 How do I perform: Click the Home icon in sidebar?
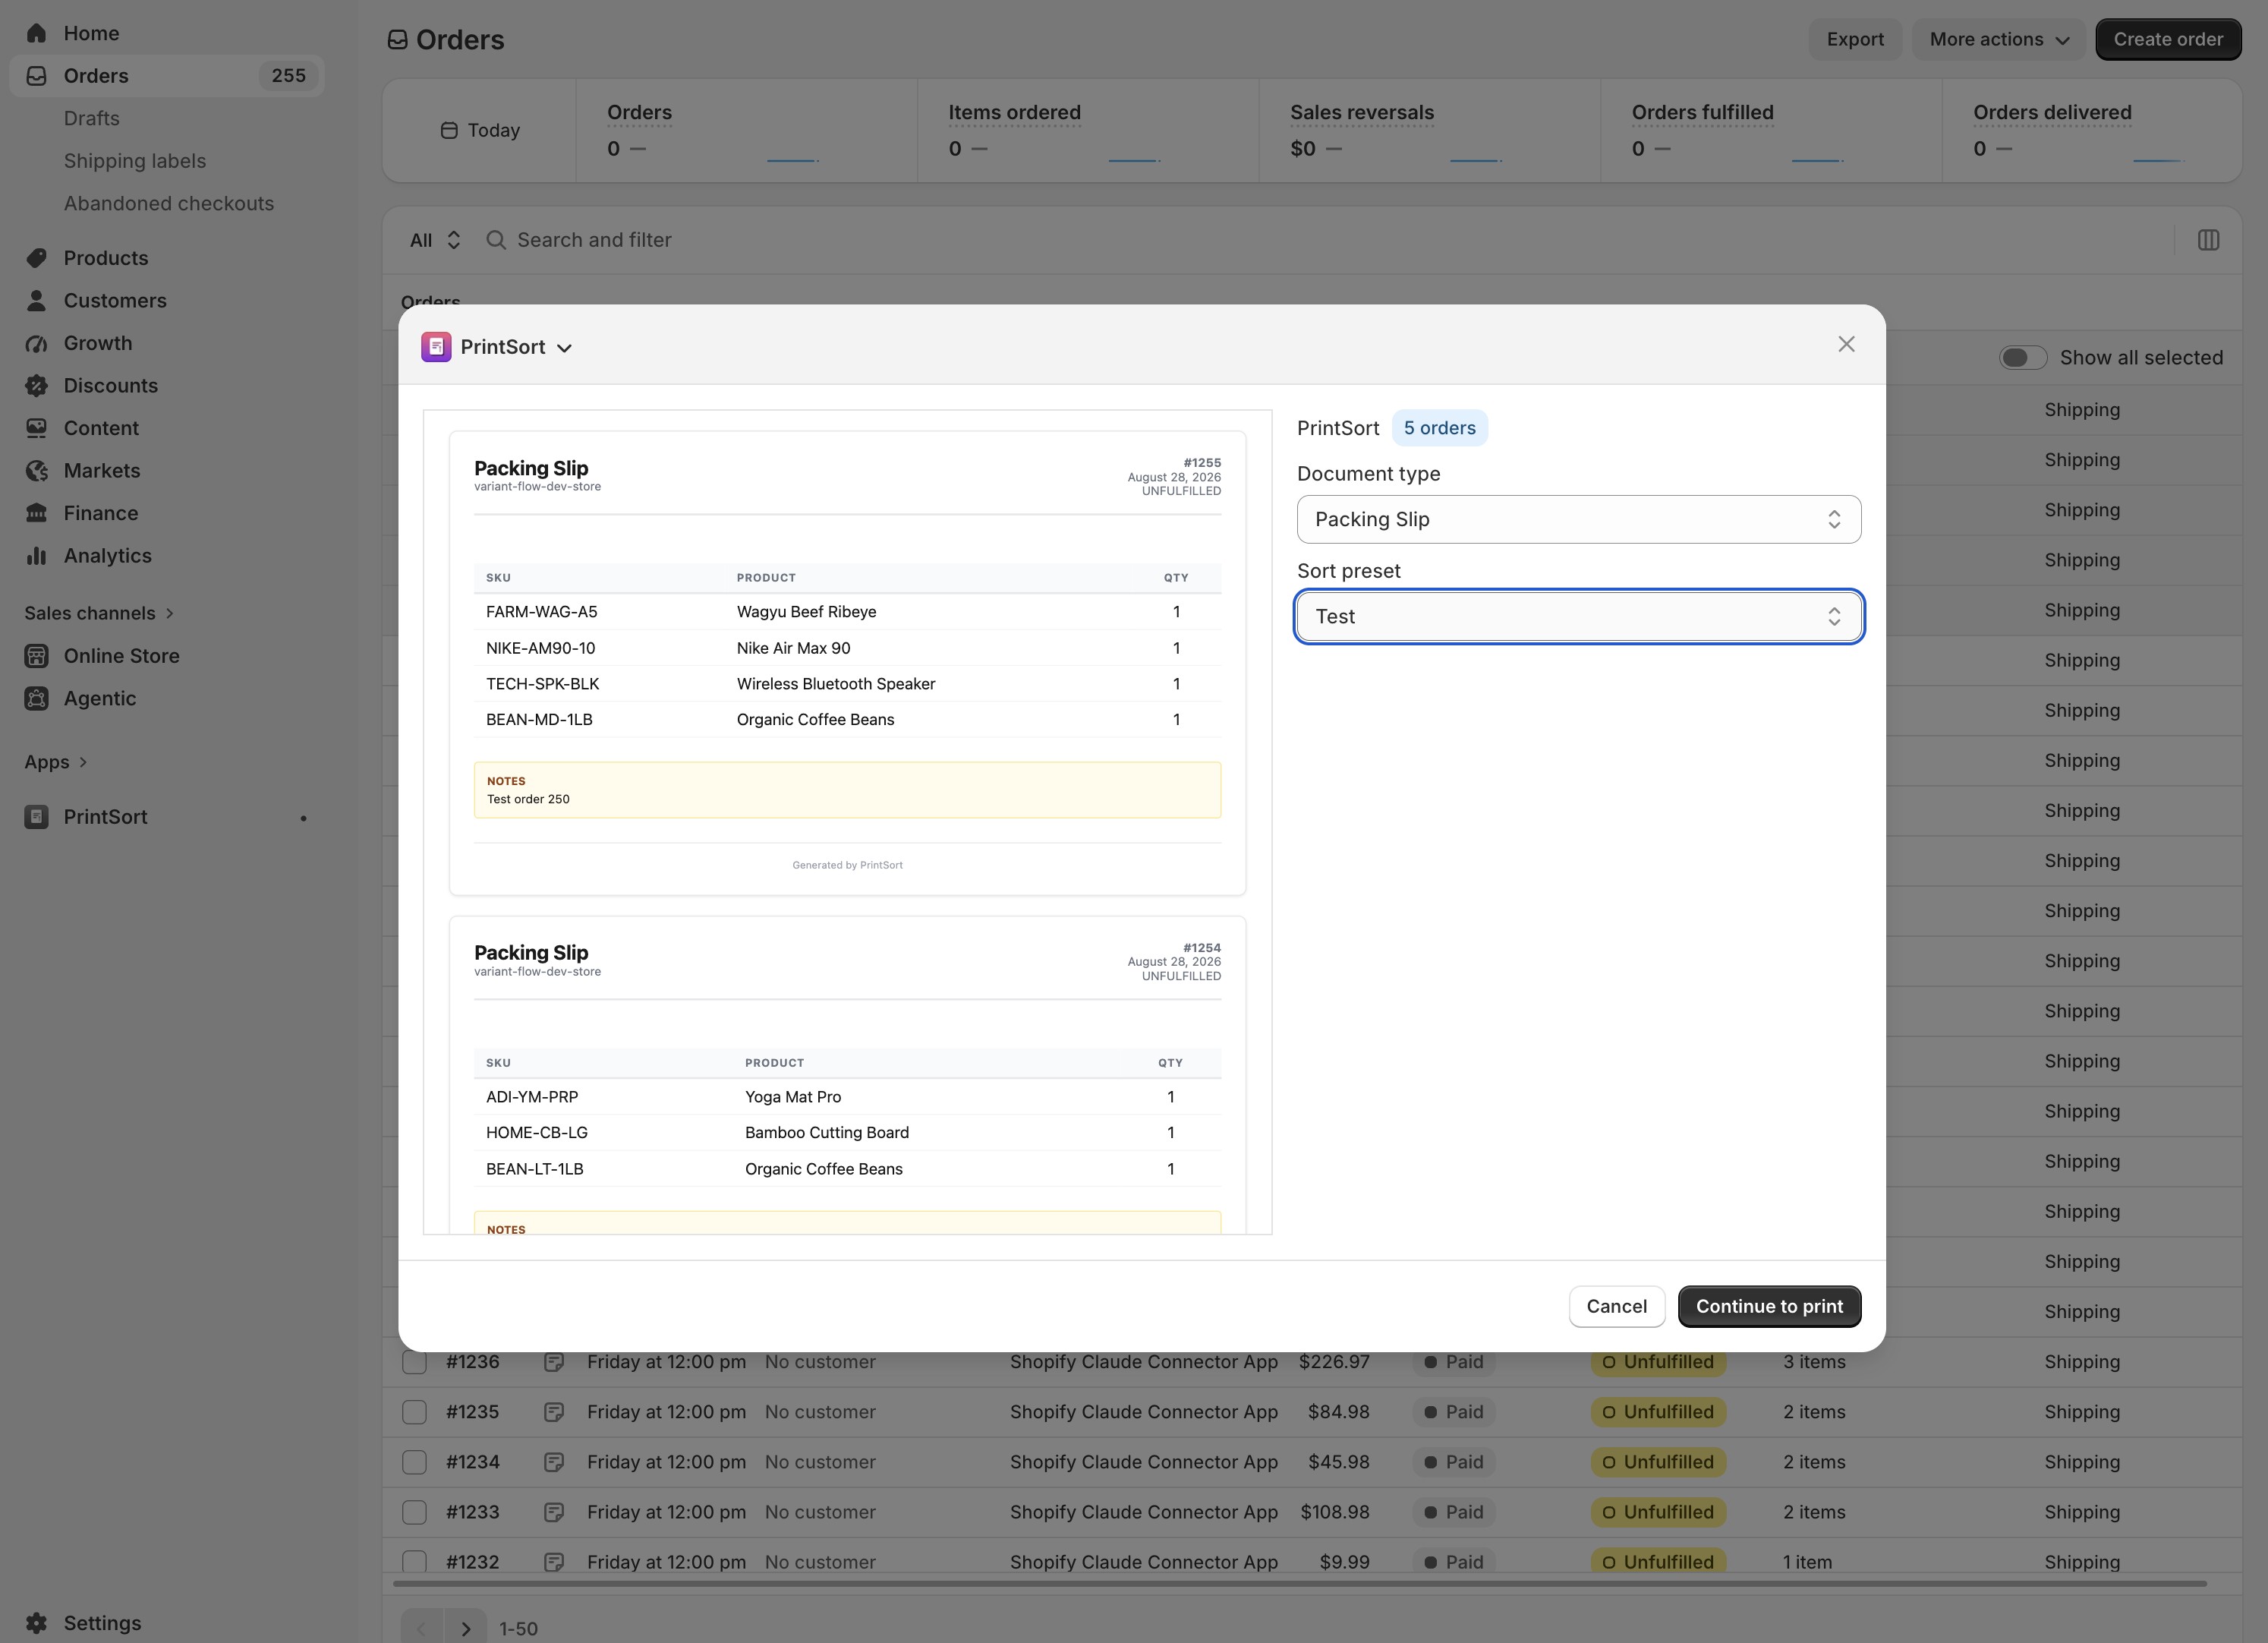36,33
